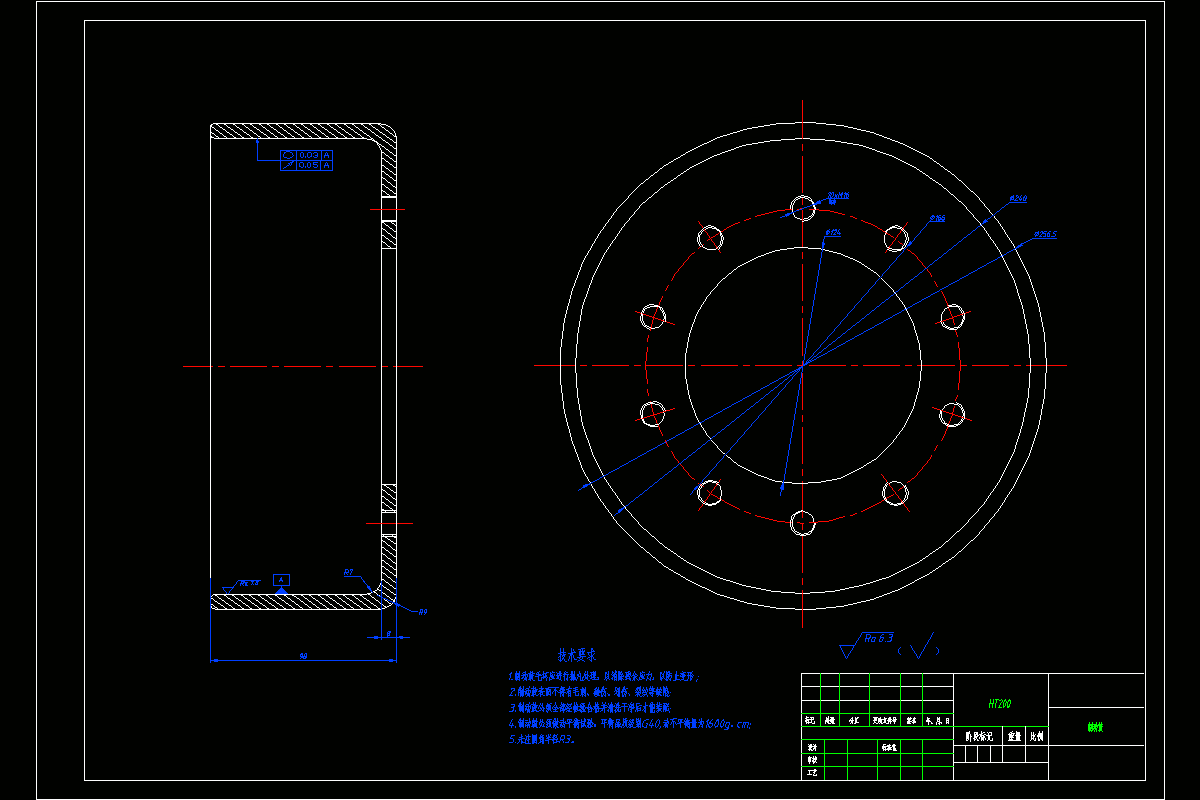Select the 90 width dimension text
The height and width of the screenshot is (800, 1200).
point(303,656)
